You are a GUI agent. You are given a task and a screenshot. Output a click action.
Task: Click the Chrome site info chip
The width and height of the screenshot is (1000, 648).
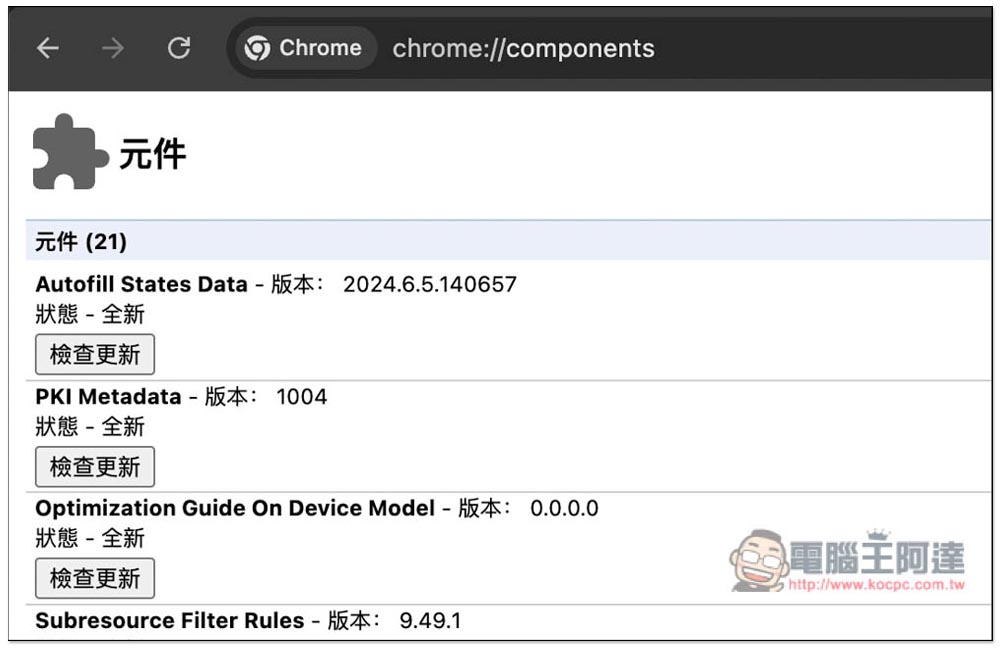(x=304, y=48)
